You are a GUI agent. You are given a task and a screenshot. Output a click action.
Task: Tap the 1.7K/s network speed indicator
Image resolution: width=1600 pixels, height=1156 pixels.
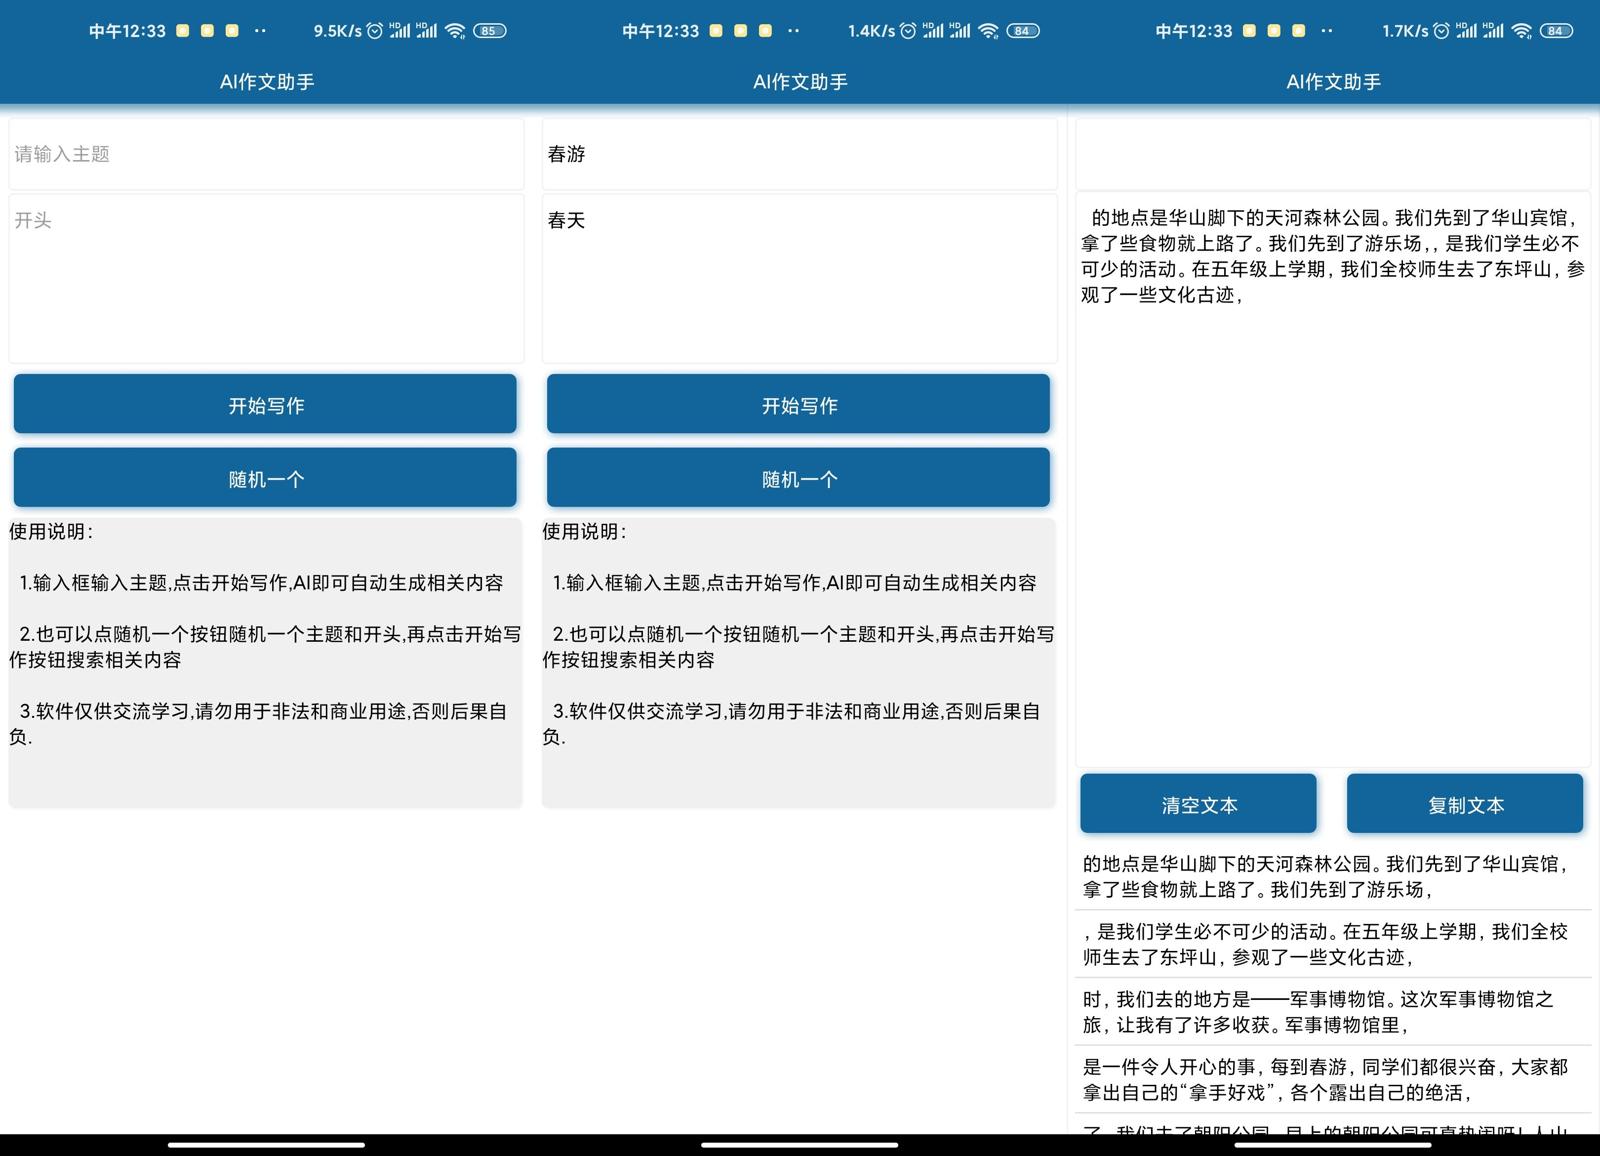coord(1405,31)
